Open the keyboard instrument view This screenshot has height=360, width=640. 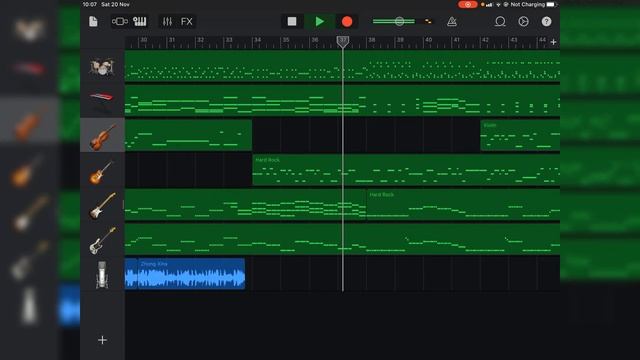click(140, 22)
